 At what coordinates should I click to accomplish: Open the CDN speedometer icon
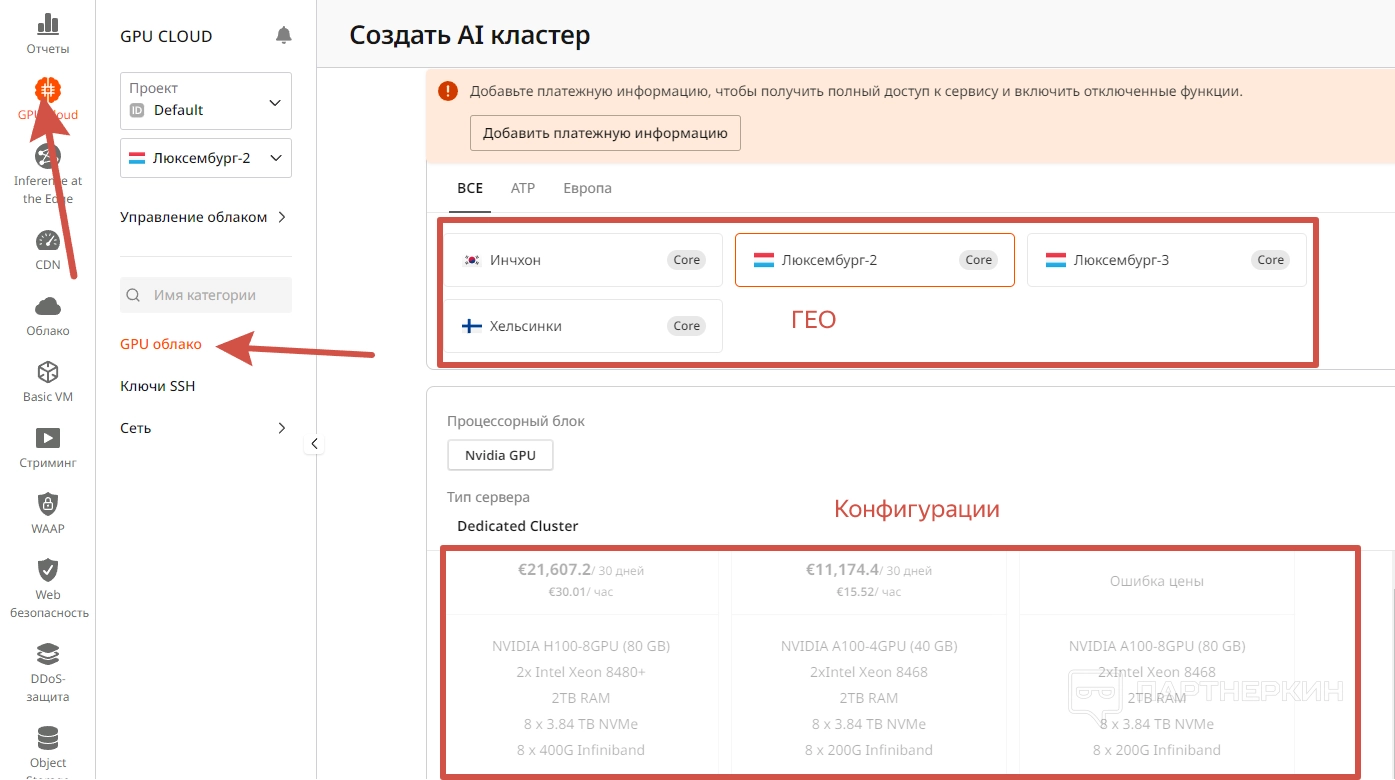(x=47, y=241)
